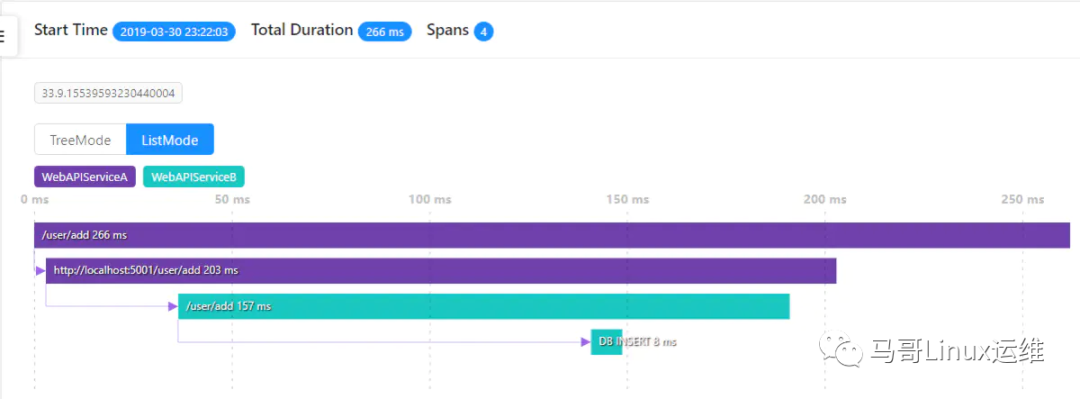The width and height of the screenshot is (1080, 399).
Task: Click the 250 ms timeline marker
Action: point(1022,200)
